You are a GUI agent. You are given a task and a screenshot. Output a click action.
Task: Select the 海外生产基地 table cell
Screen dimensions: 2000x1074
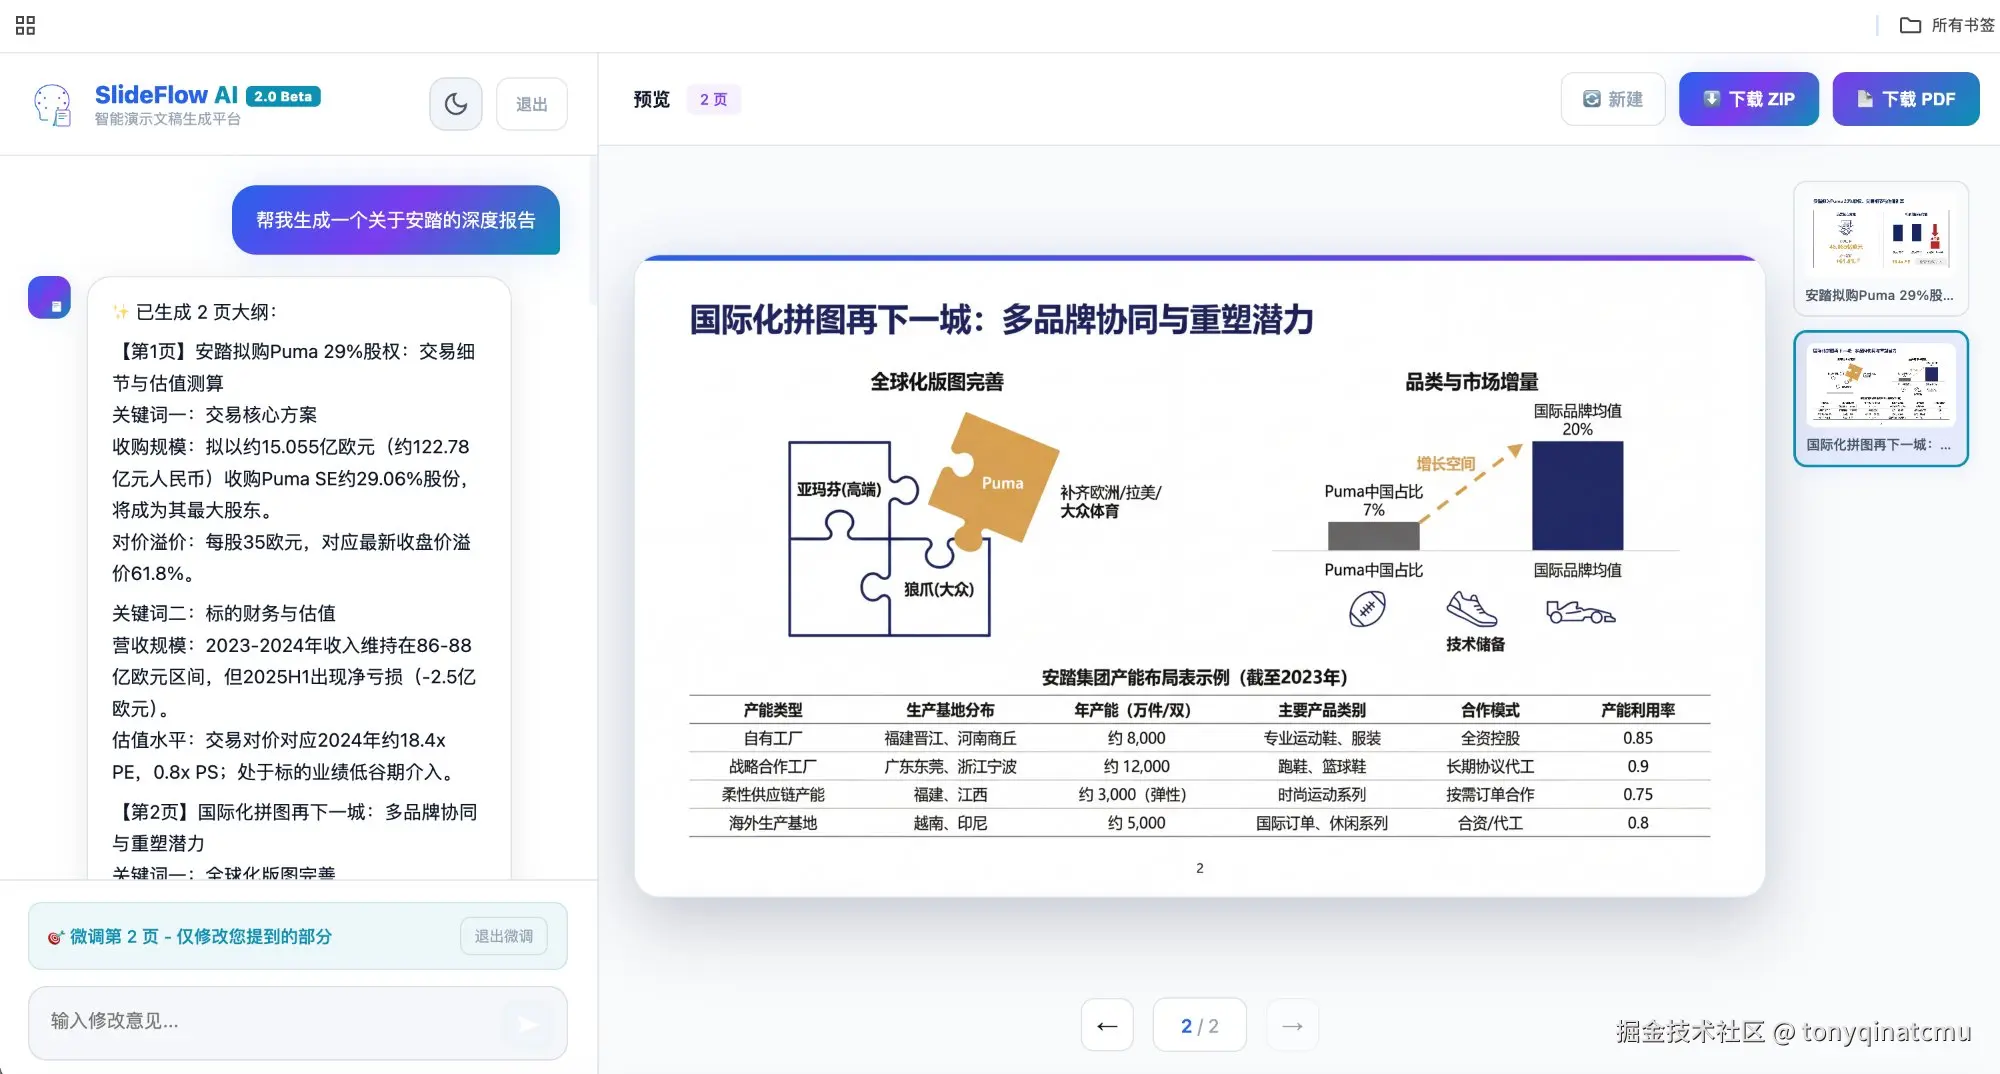pos(773,823)
